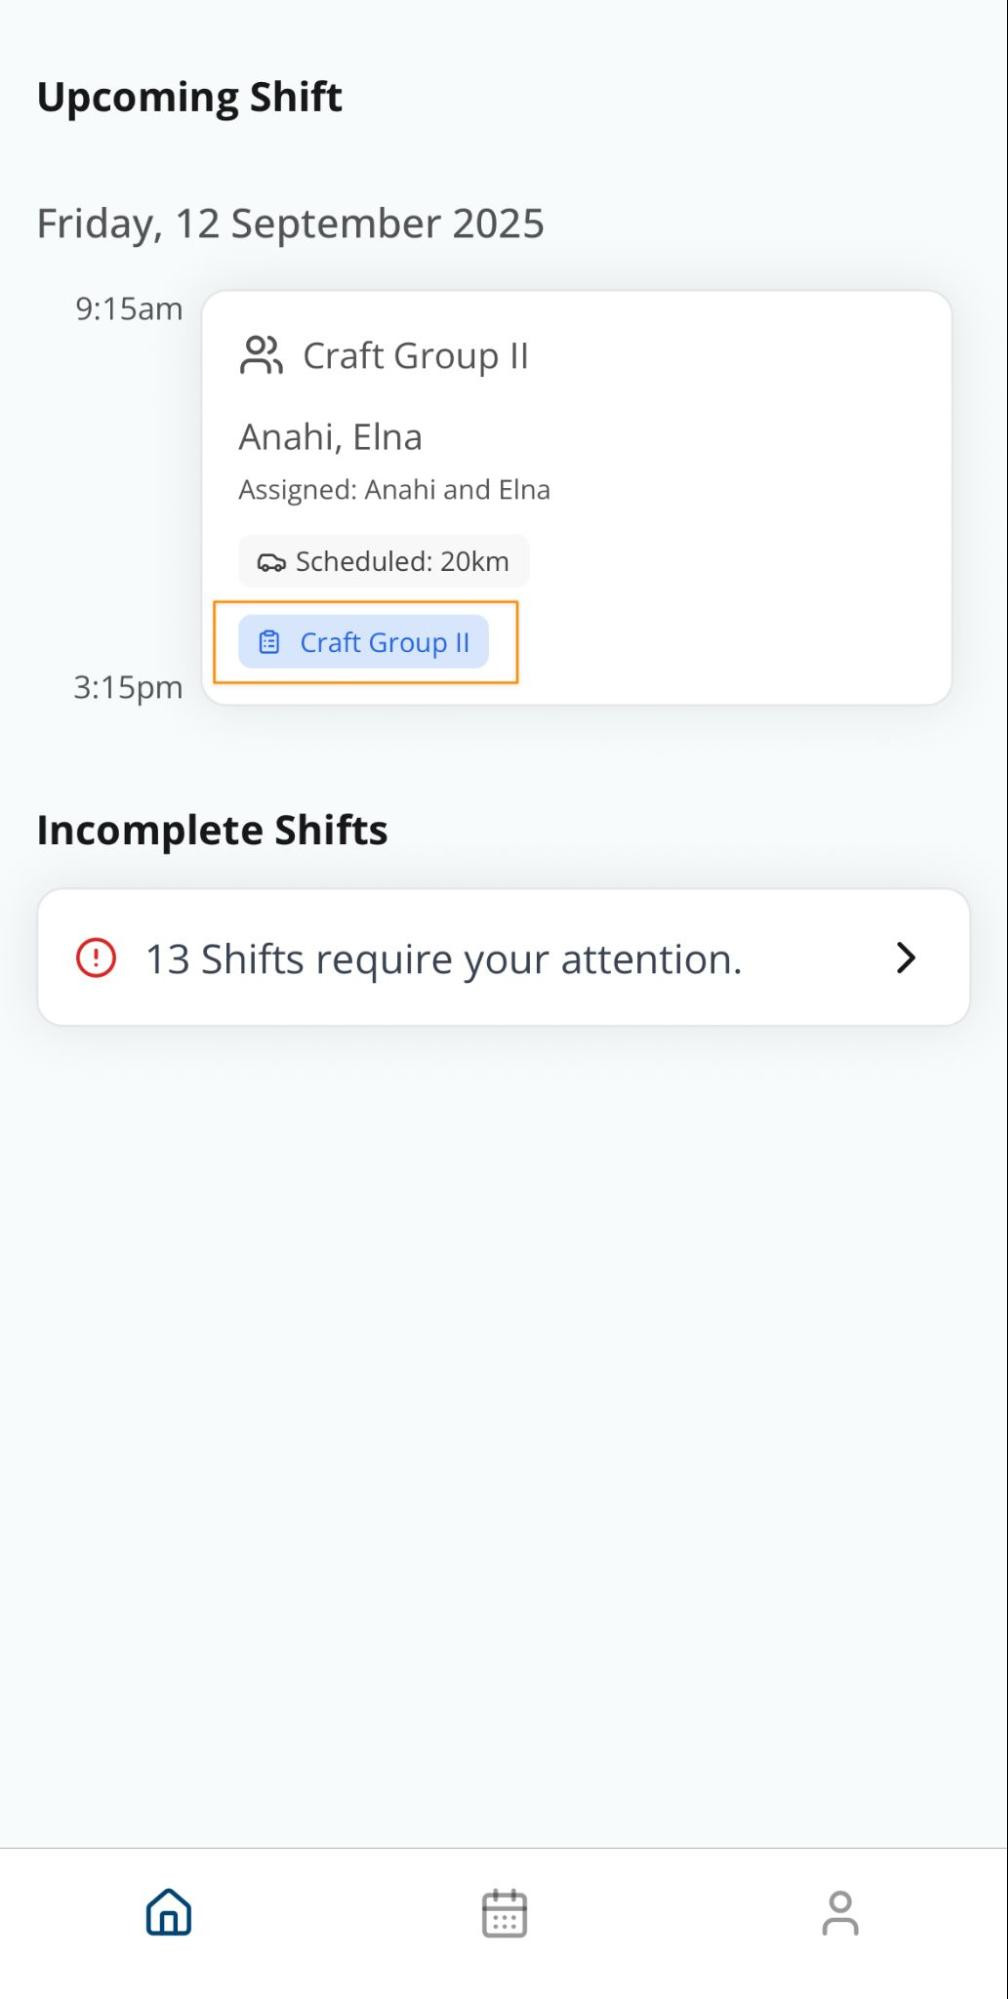Image resolution: width=1008 pixels, height=1999 pixels.
Task: Expand incomplete shifts using right chevron
Action: click(x=905, y=958)
